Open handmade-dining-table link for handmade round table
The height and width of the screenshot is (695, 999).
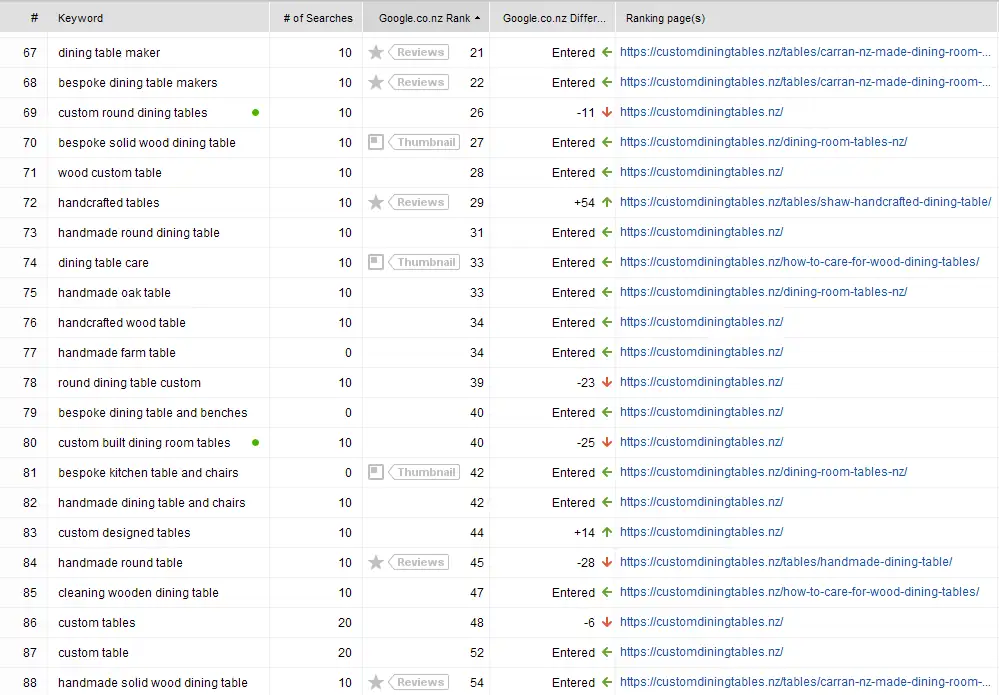point(786,562)
